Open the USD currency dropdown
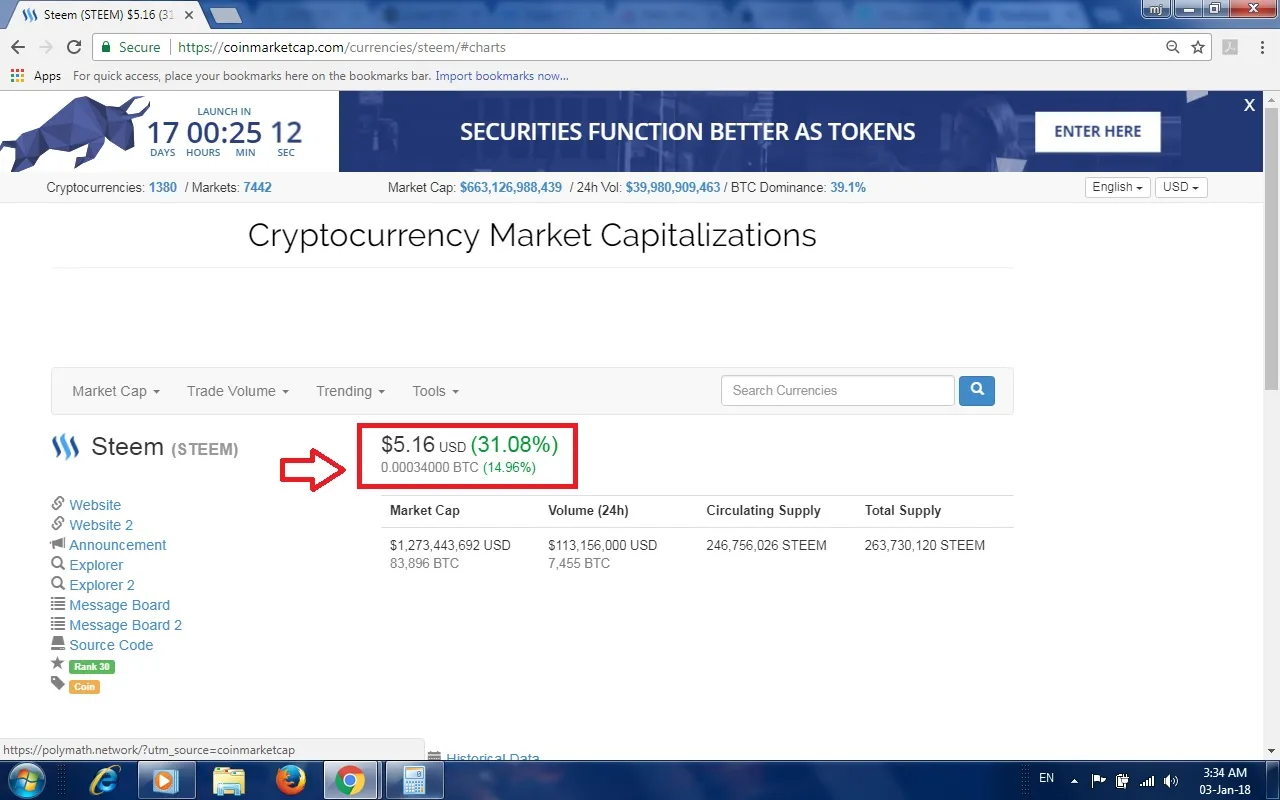The height and width of the screenshot is (800, 1280). coord(1181,187)
